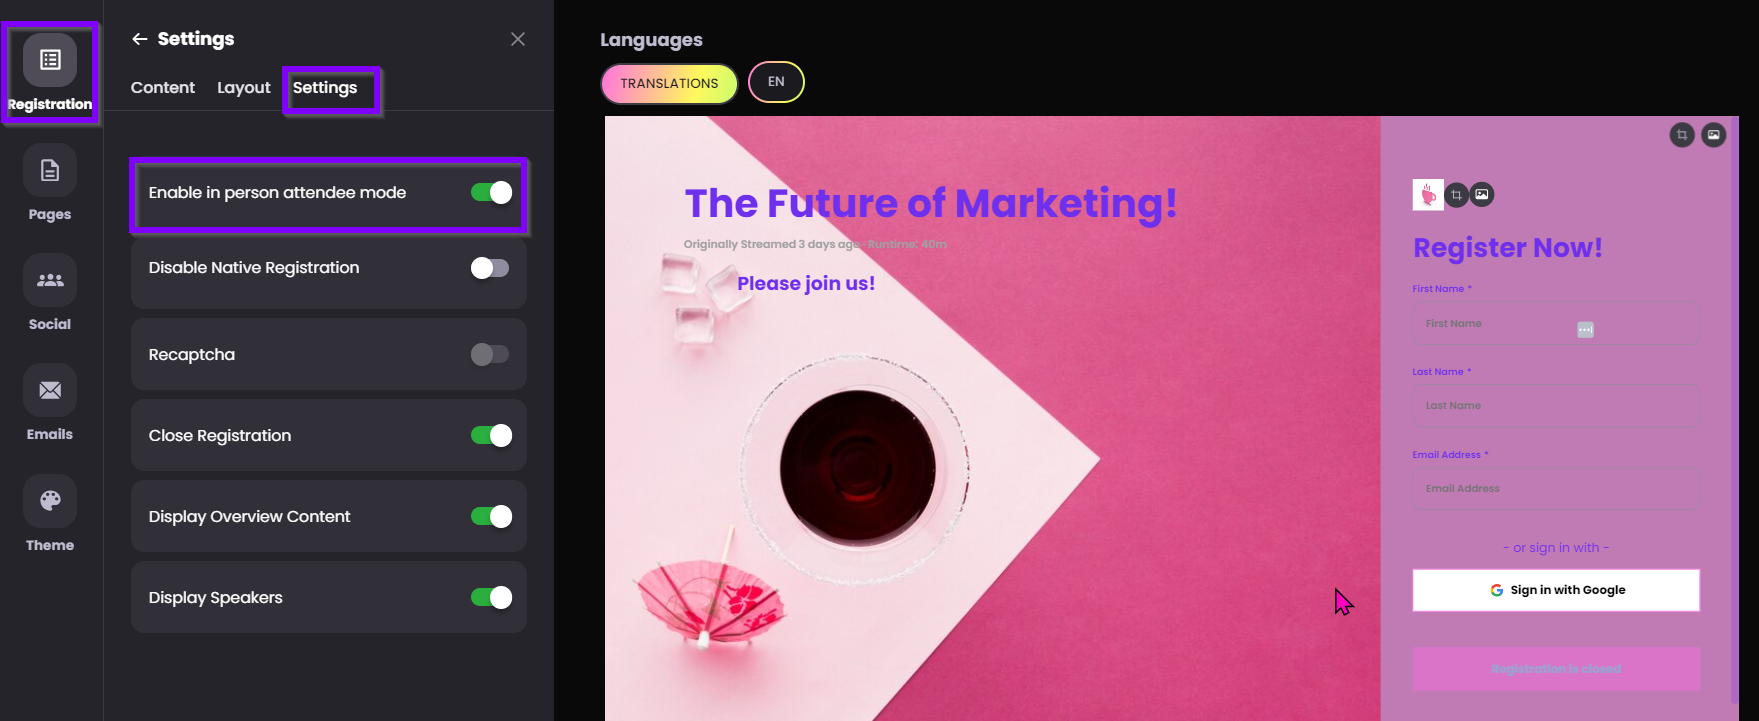Click the image icon at the preview's top right

coord(1714,135)
